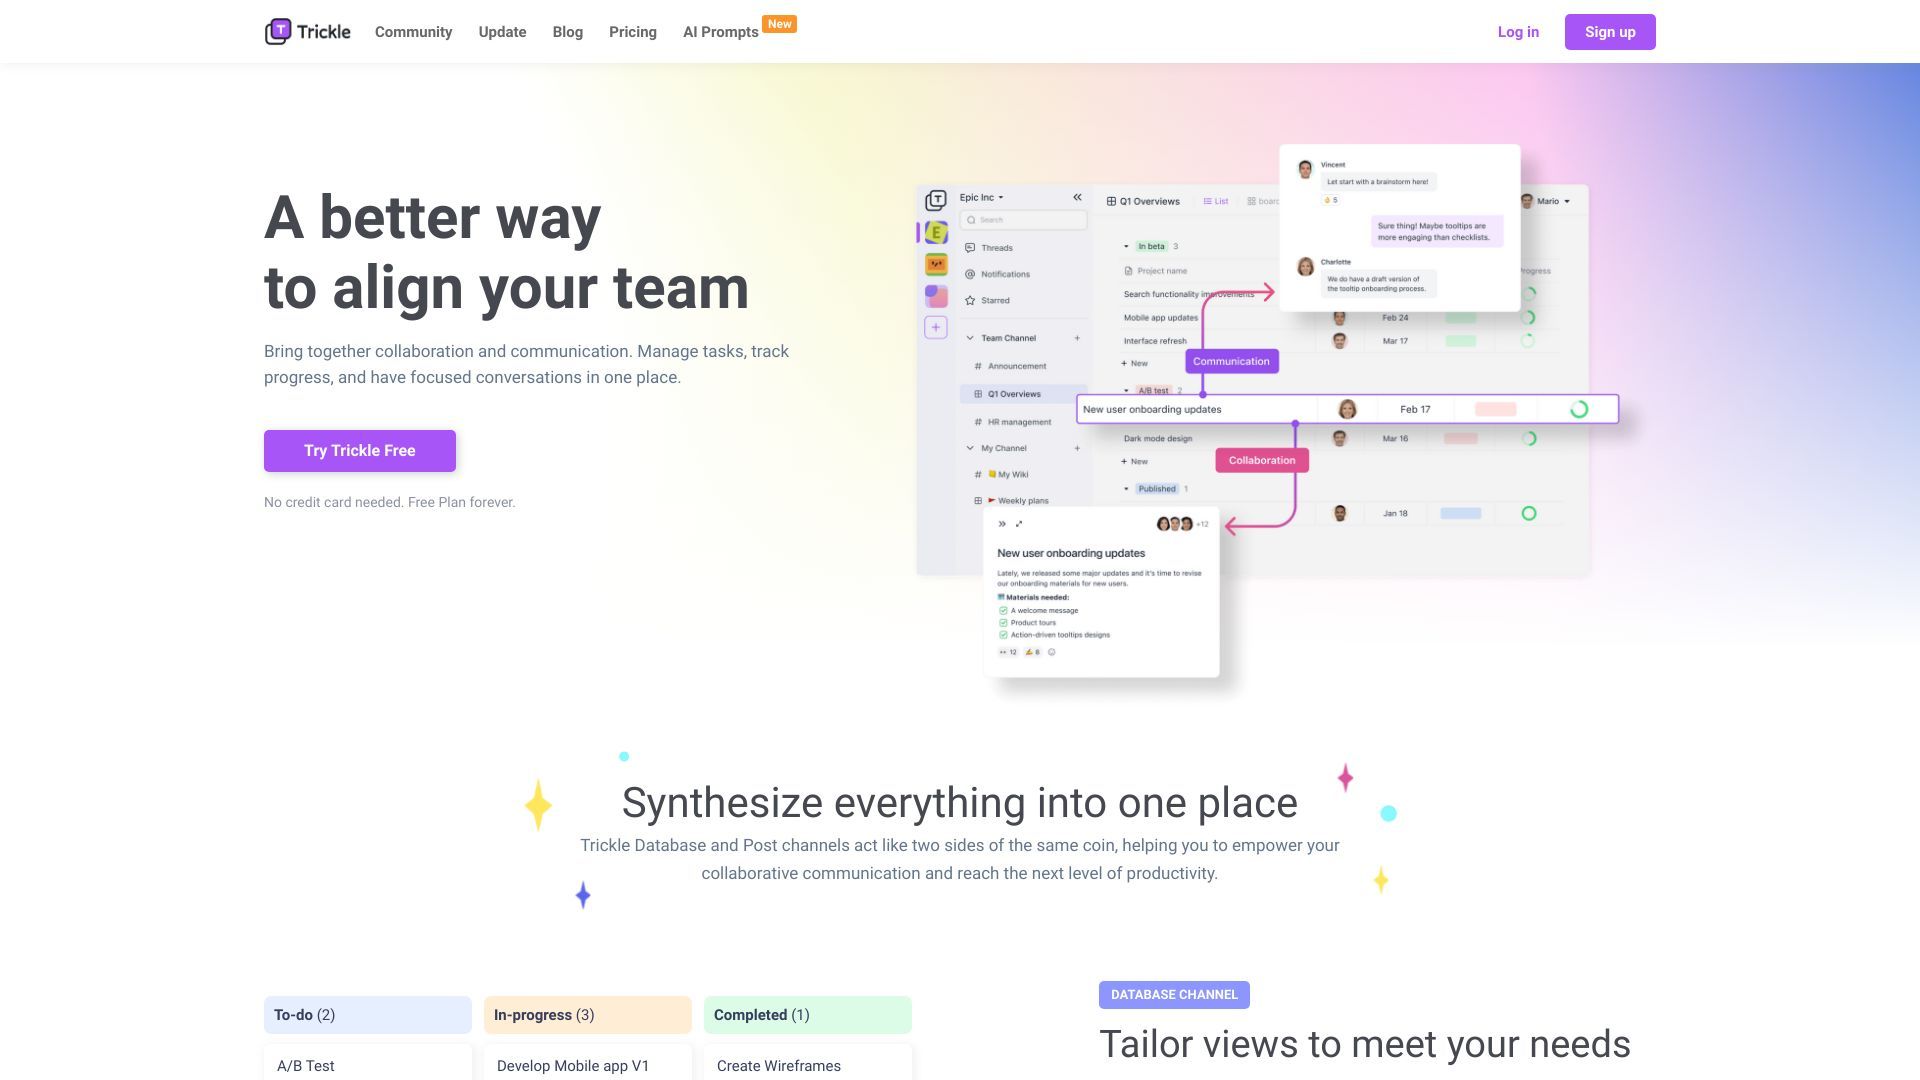Click the Sign up button
Viewport: 1920px width, 1080px height.
[1610, 32]
